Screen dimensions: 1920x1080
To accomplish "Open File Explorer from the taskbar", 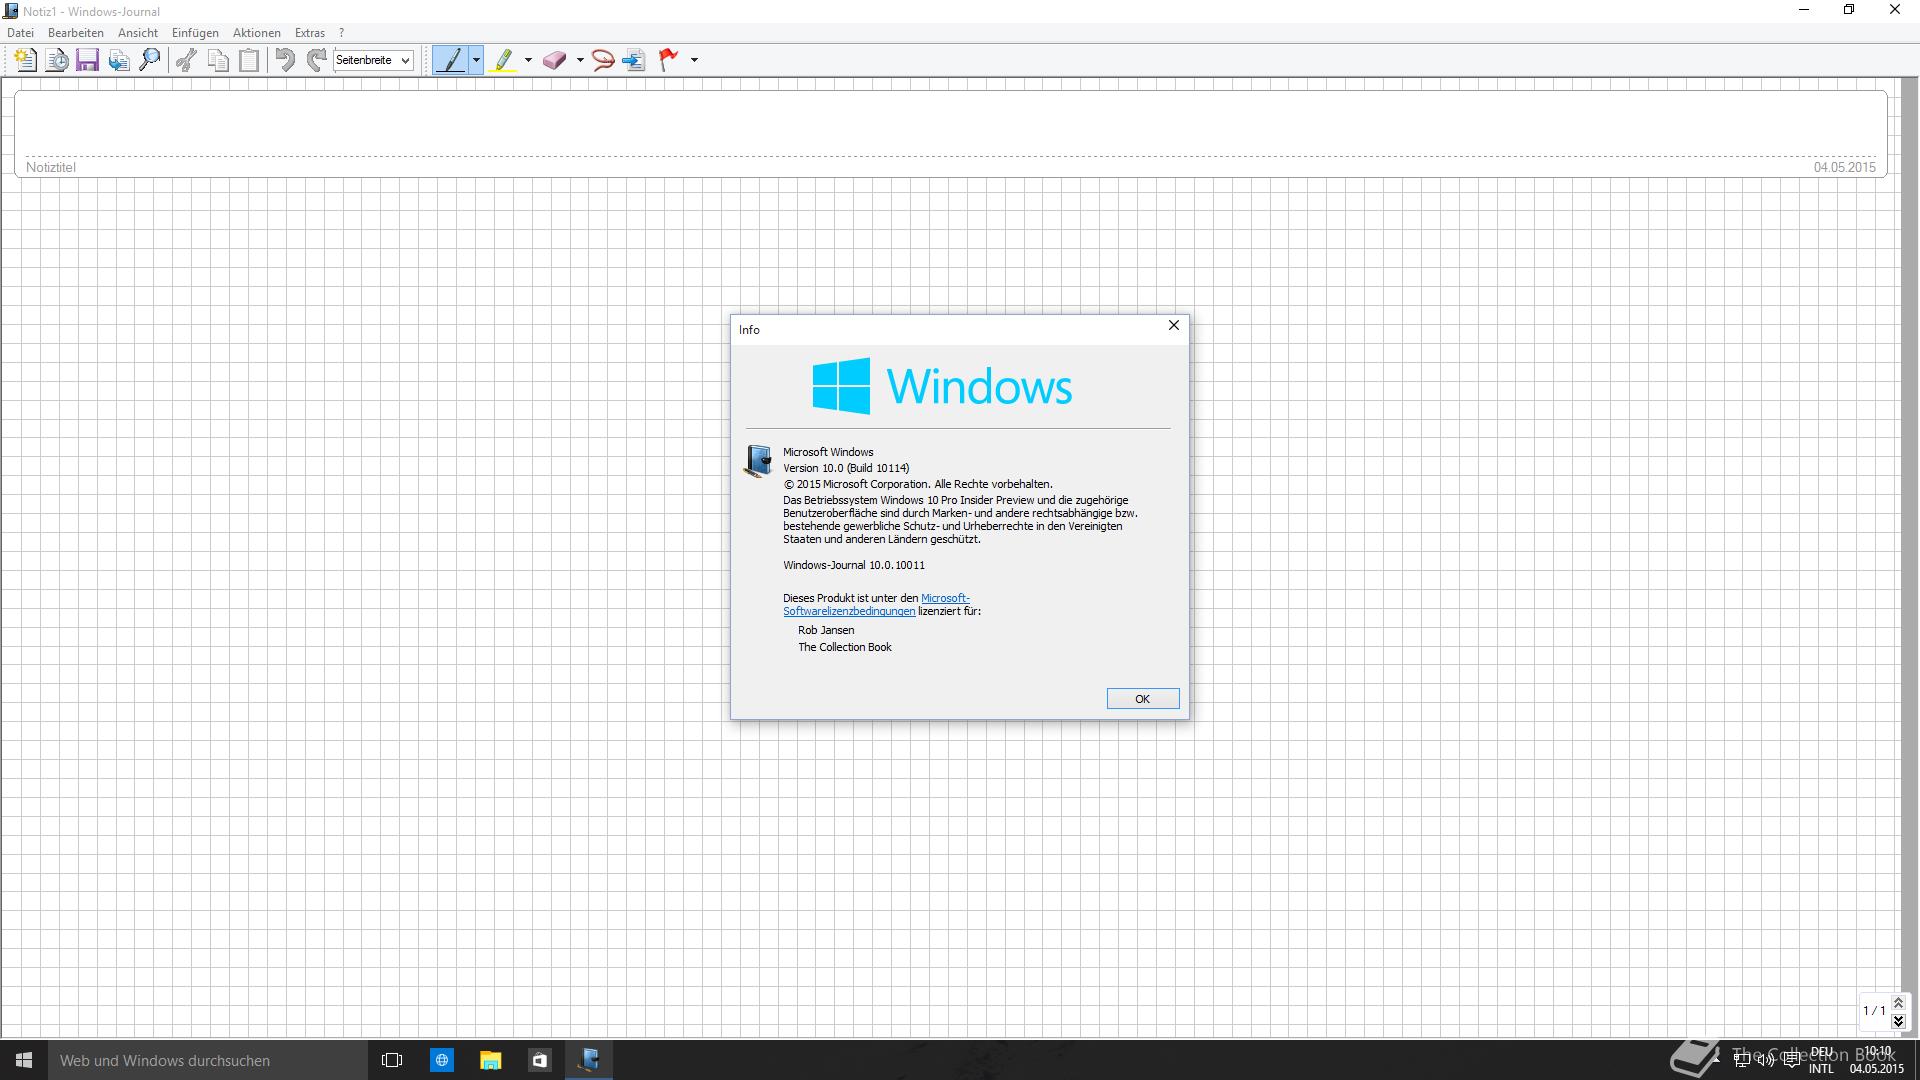I will click(x=490, y=1060).
